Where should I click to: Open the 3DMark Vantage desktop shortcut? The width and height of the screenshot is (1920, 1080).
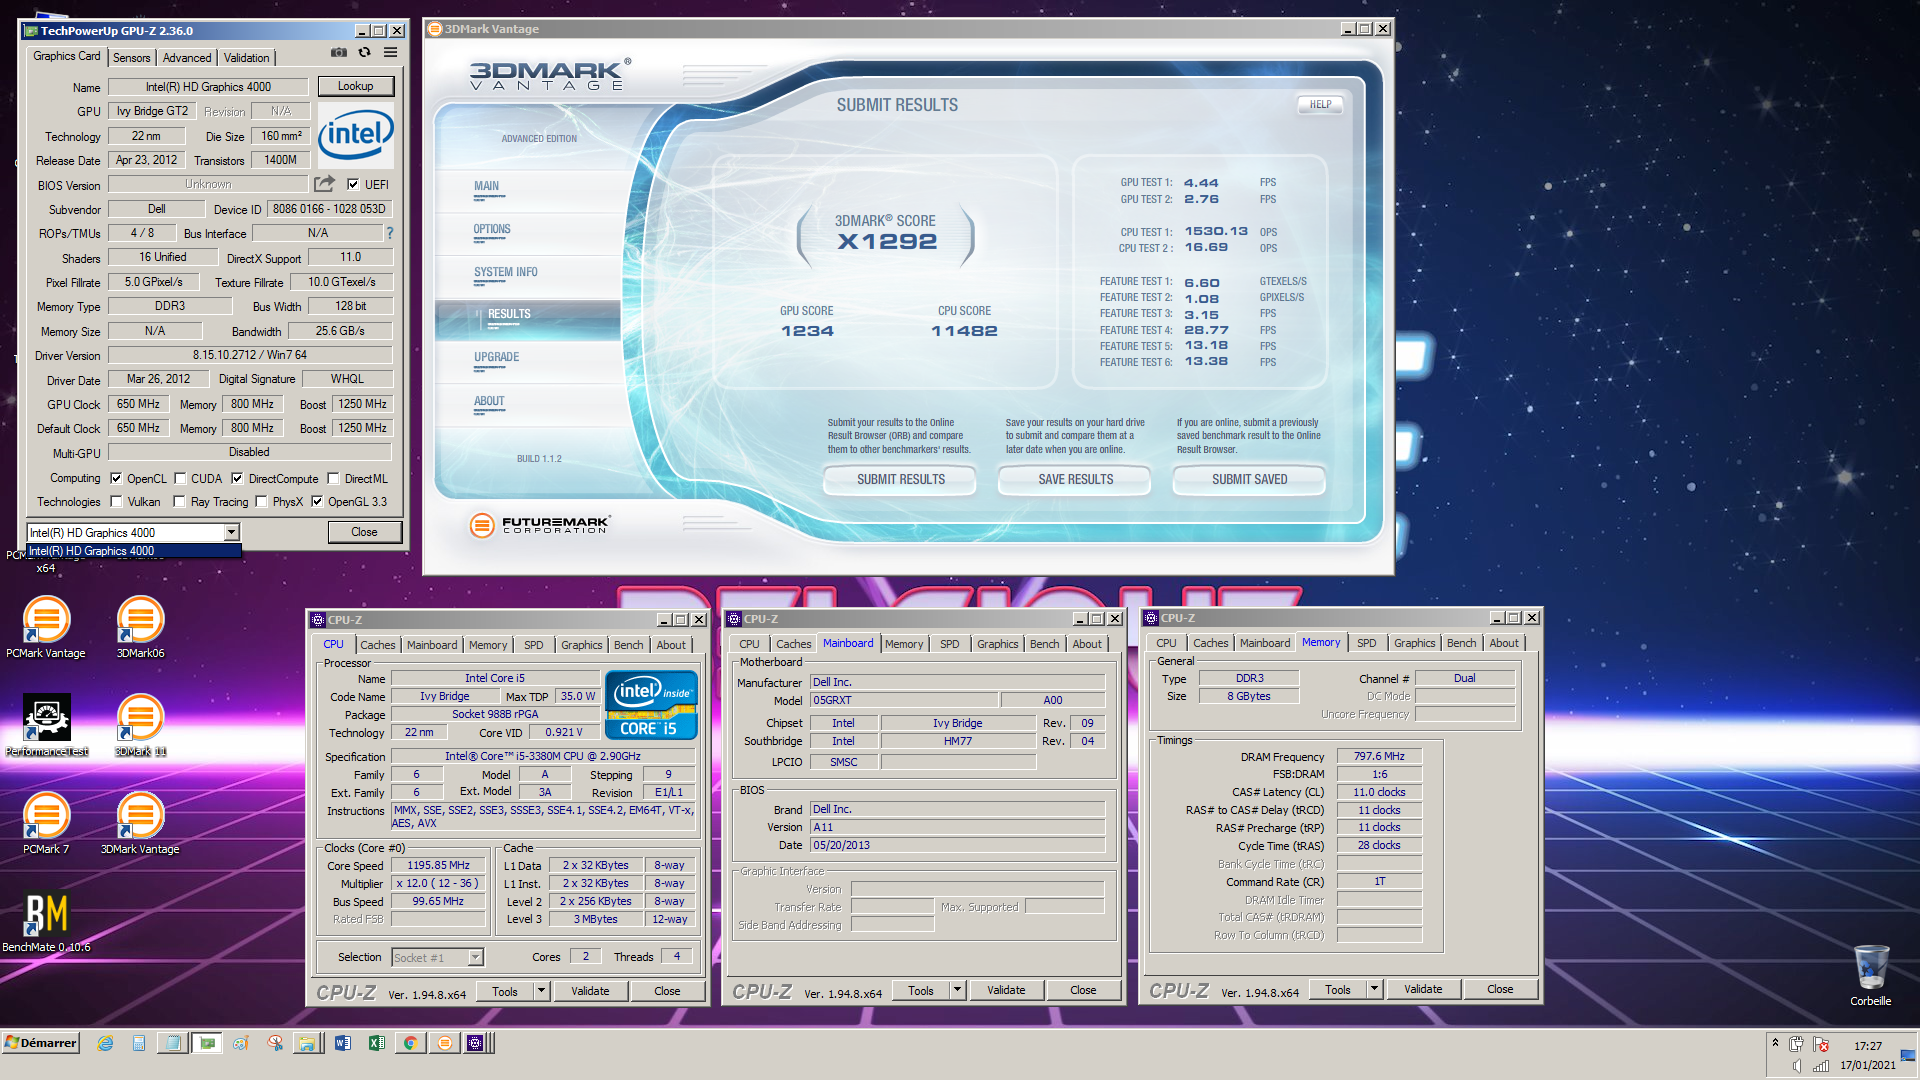[x=140, y=823]
